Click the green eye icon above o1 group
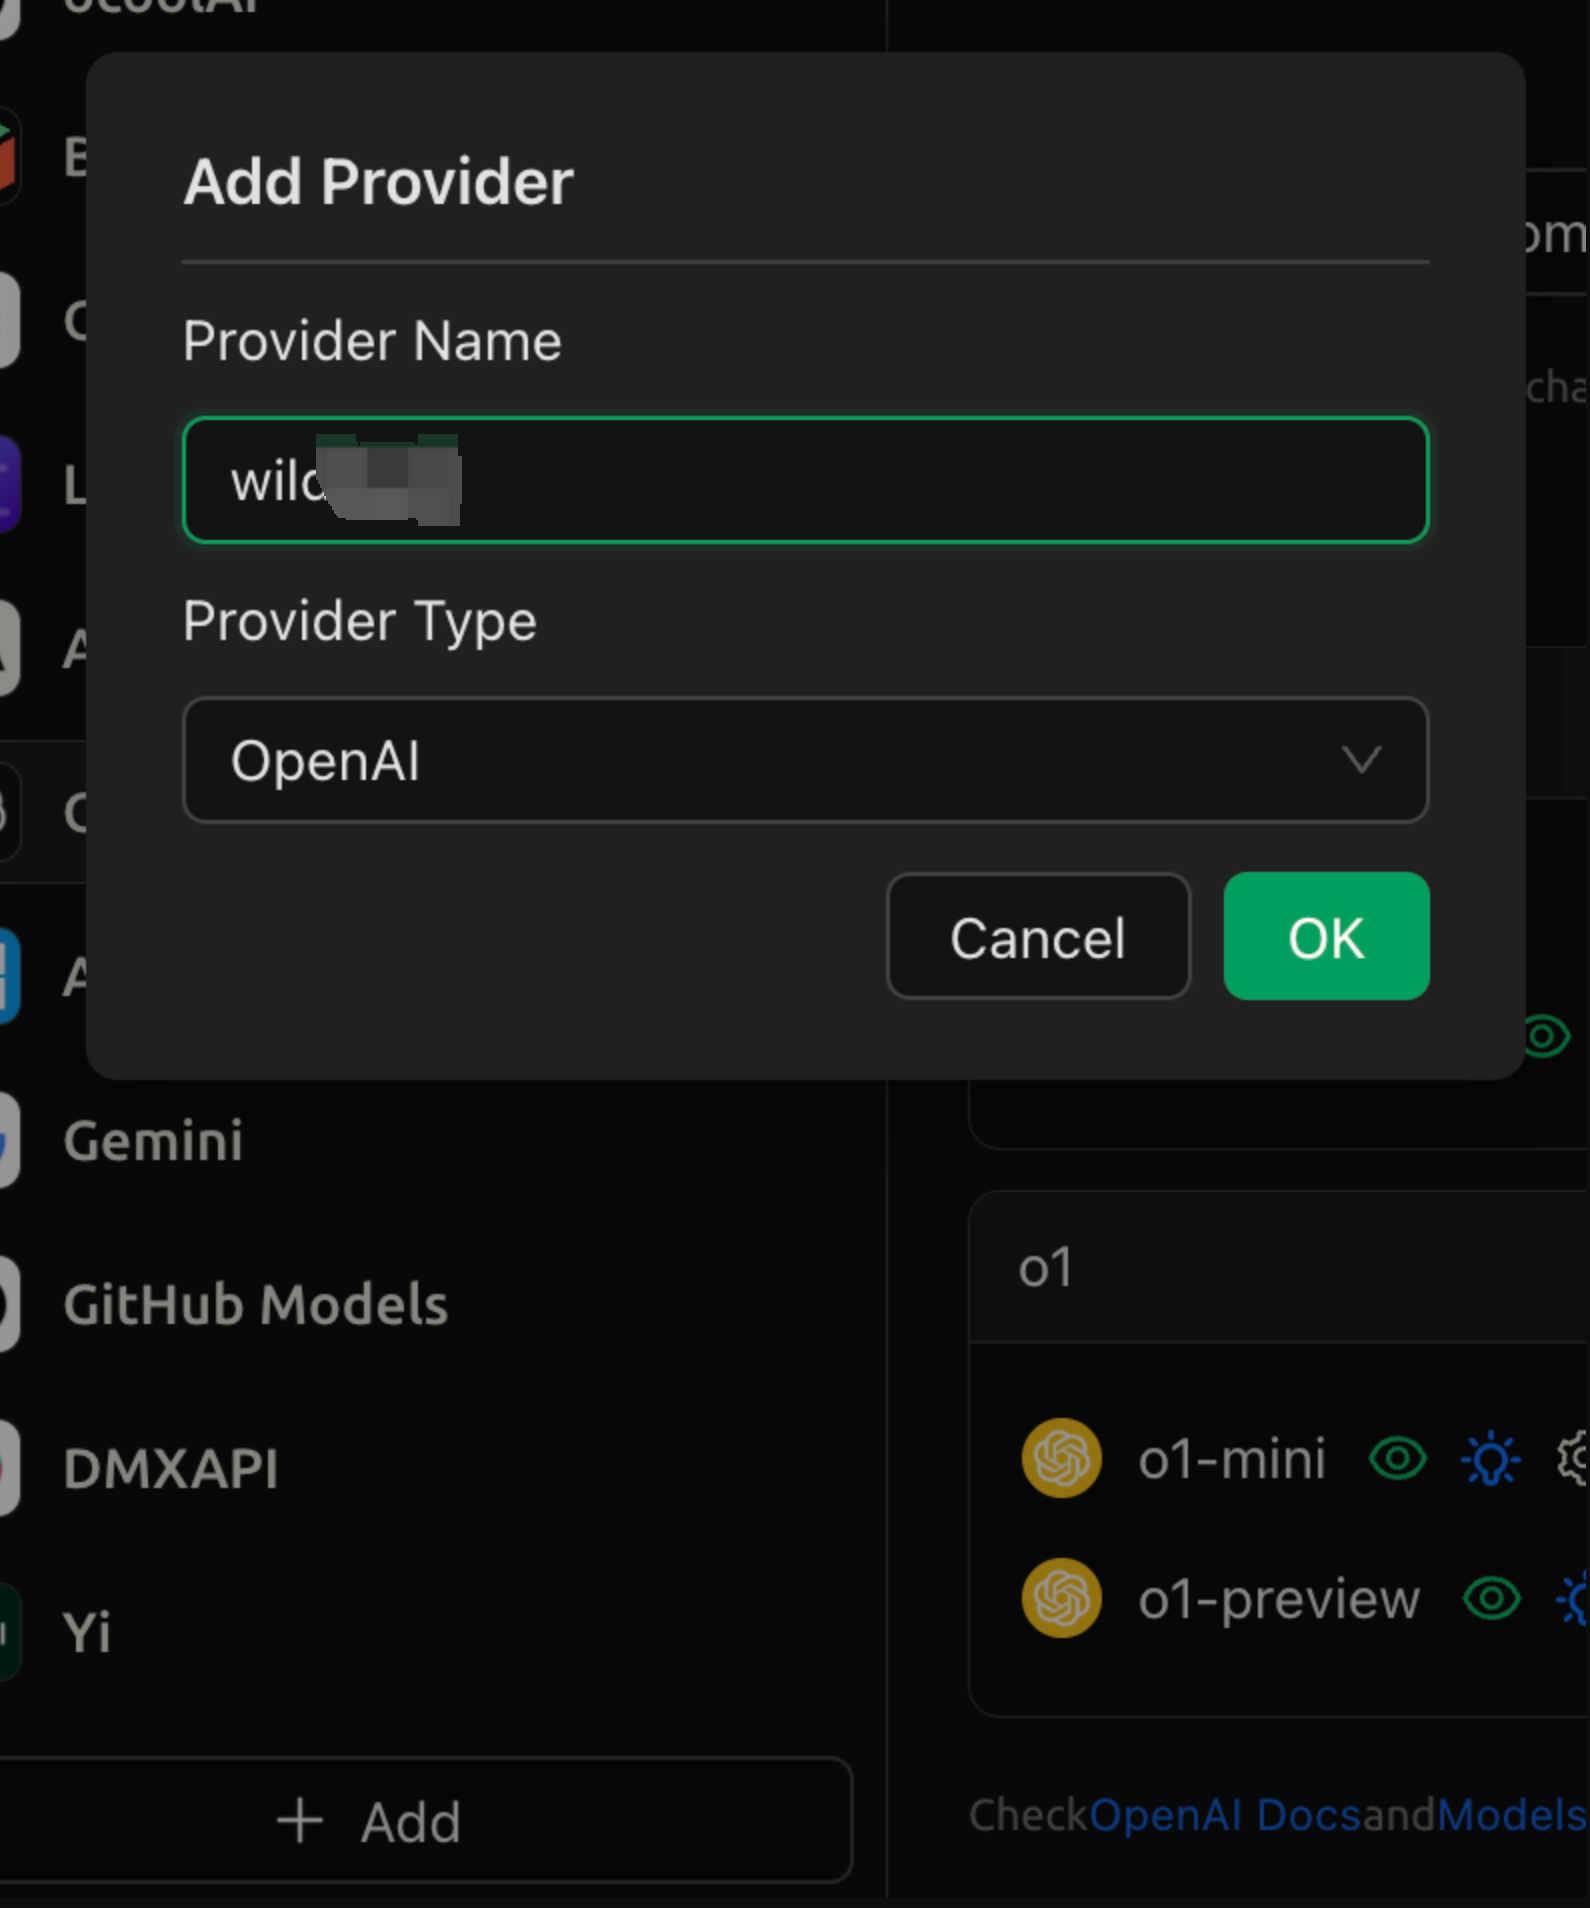Image resolution: width=1590 pixels, height=1908 pixels. (x=1546, y=1036)
